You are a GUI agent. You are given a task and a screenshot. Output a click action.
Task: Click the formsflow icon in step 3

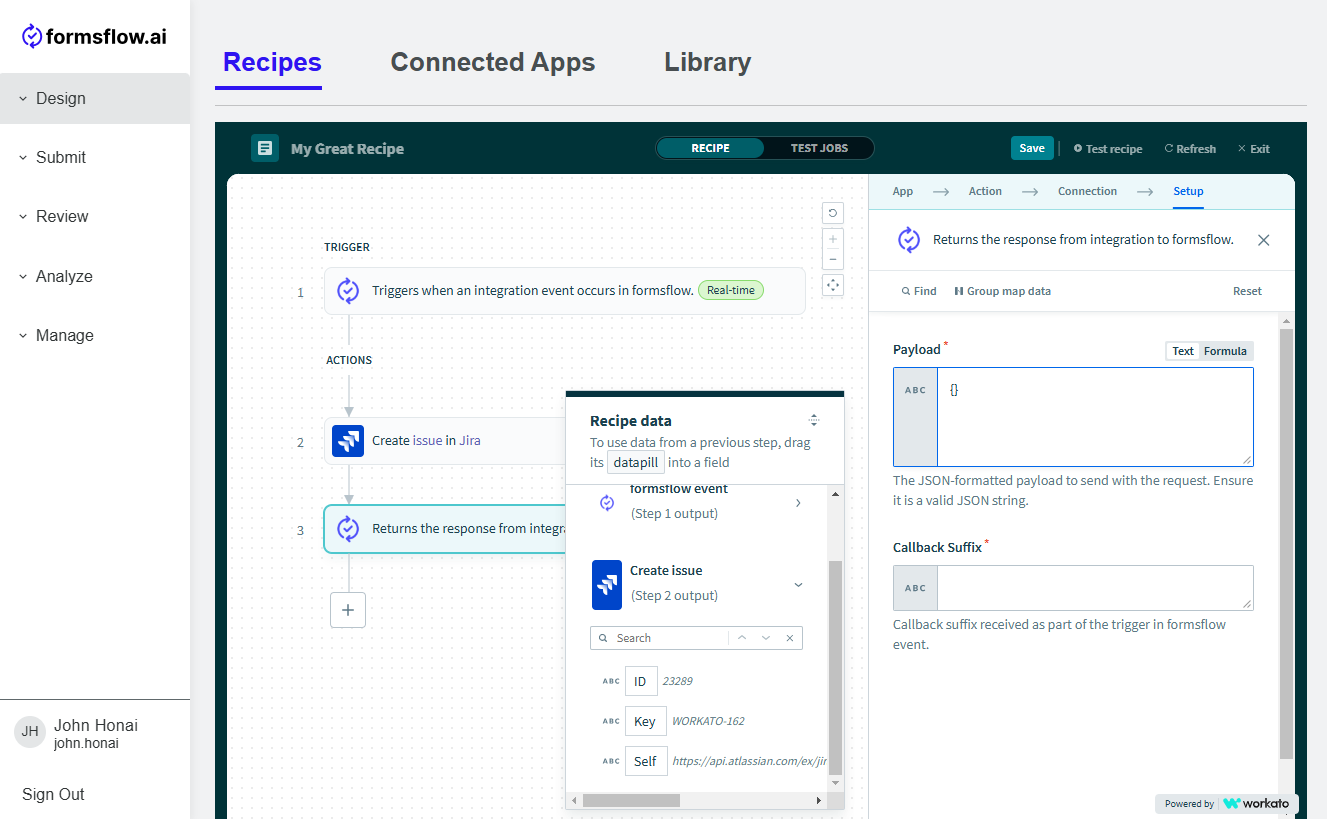click(x=348, y=529)
